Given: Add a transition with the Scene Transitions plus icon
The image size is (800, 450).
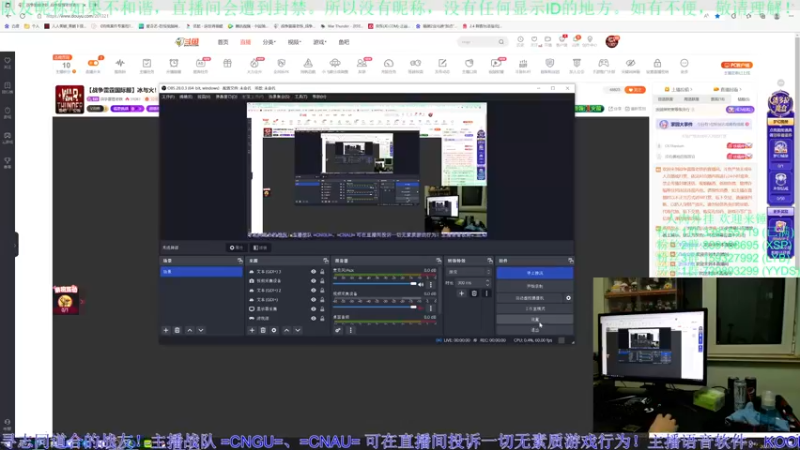Looking at the screenshot, I should click(461, 293).
